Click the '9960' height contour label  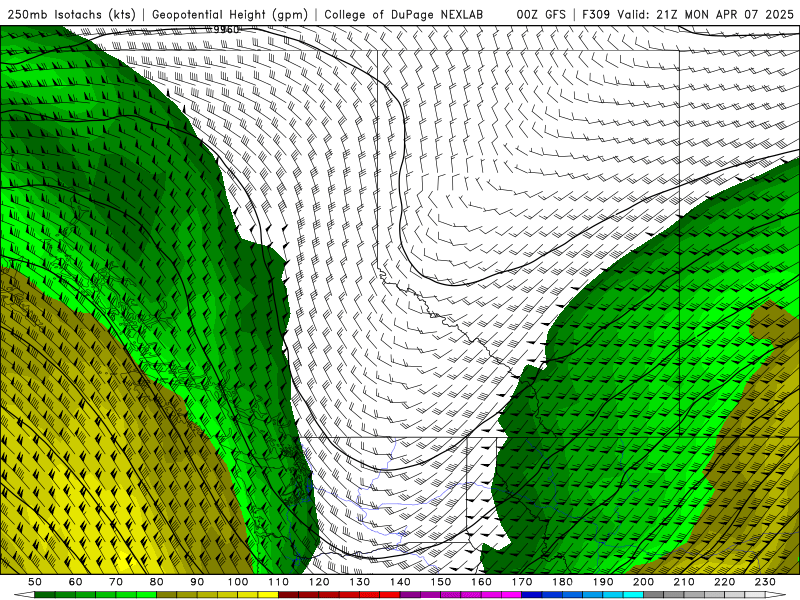pos(226,30)
